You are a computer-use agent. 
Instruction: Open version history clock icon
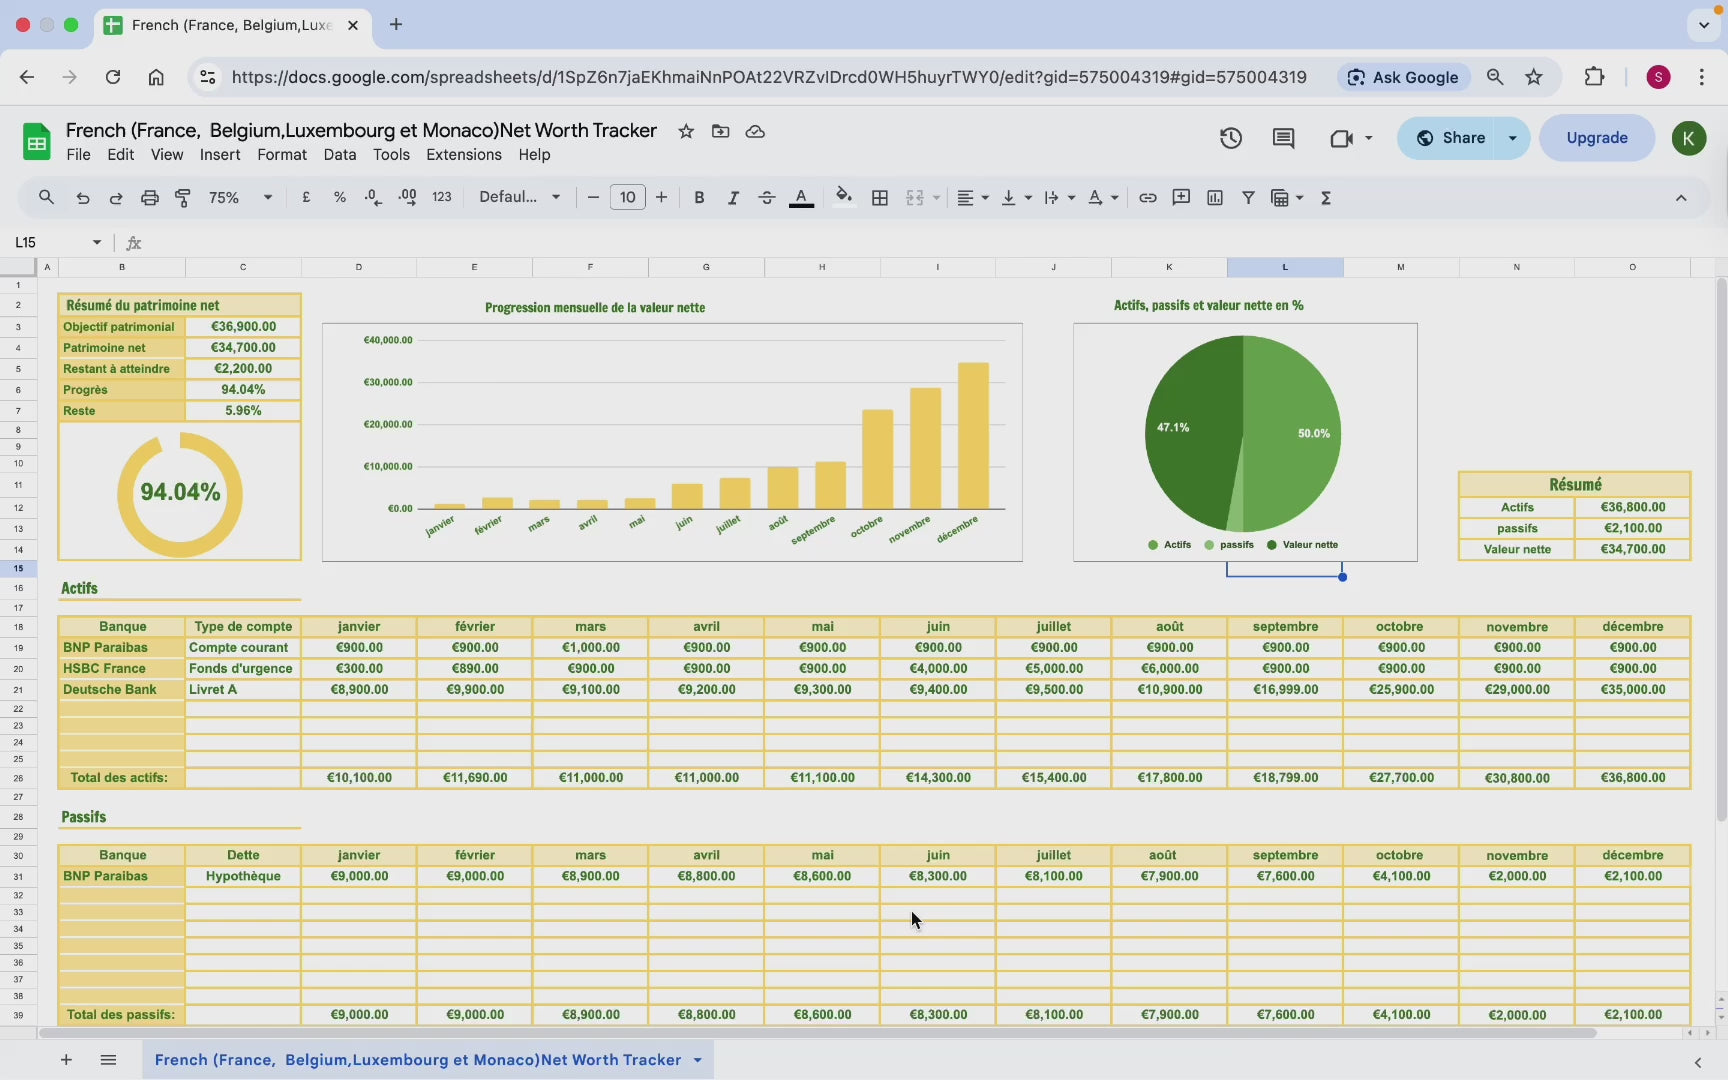(1231, 138)
